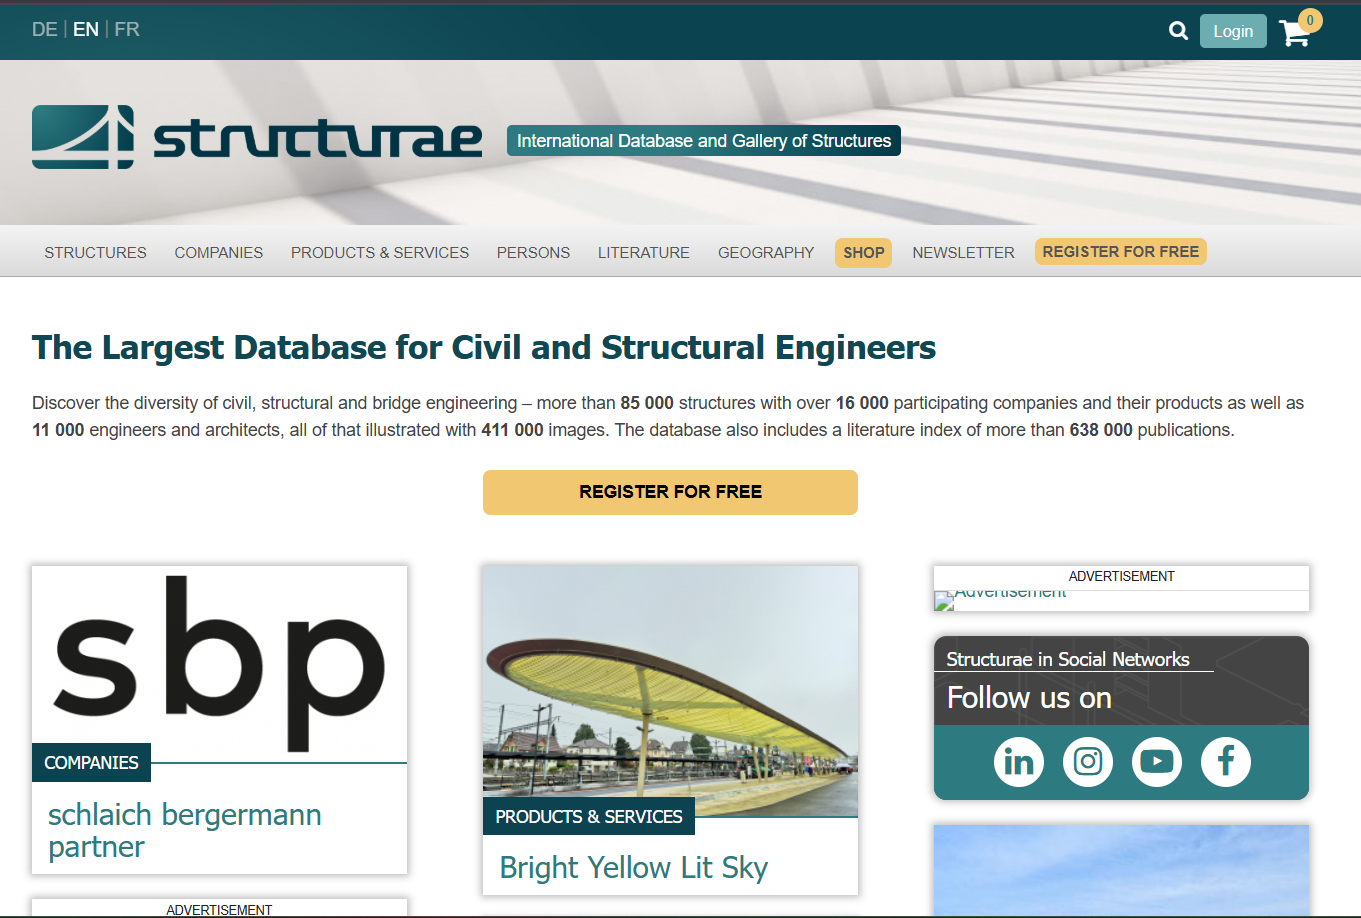Switch language to German (DE)

click(x=44, y=30)
